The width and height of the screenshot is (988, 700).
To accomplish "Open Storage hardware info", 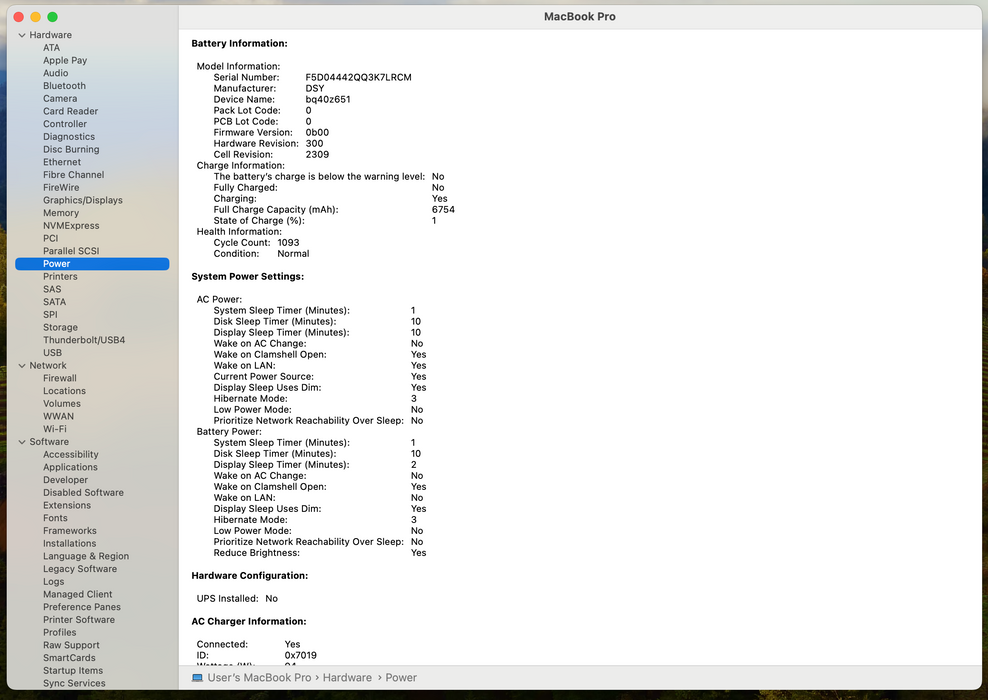I will 60,328.
